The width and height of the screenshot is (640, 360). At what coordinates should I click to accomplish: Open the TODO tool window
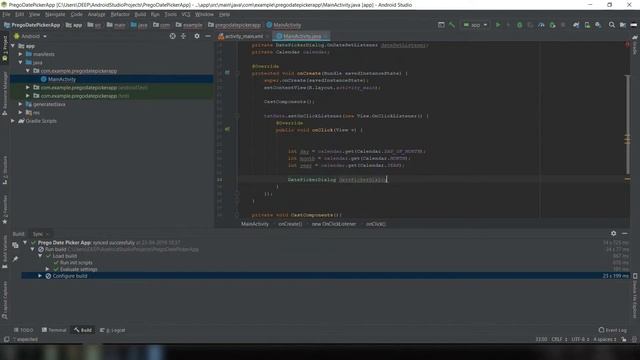(24, 330)
